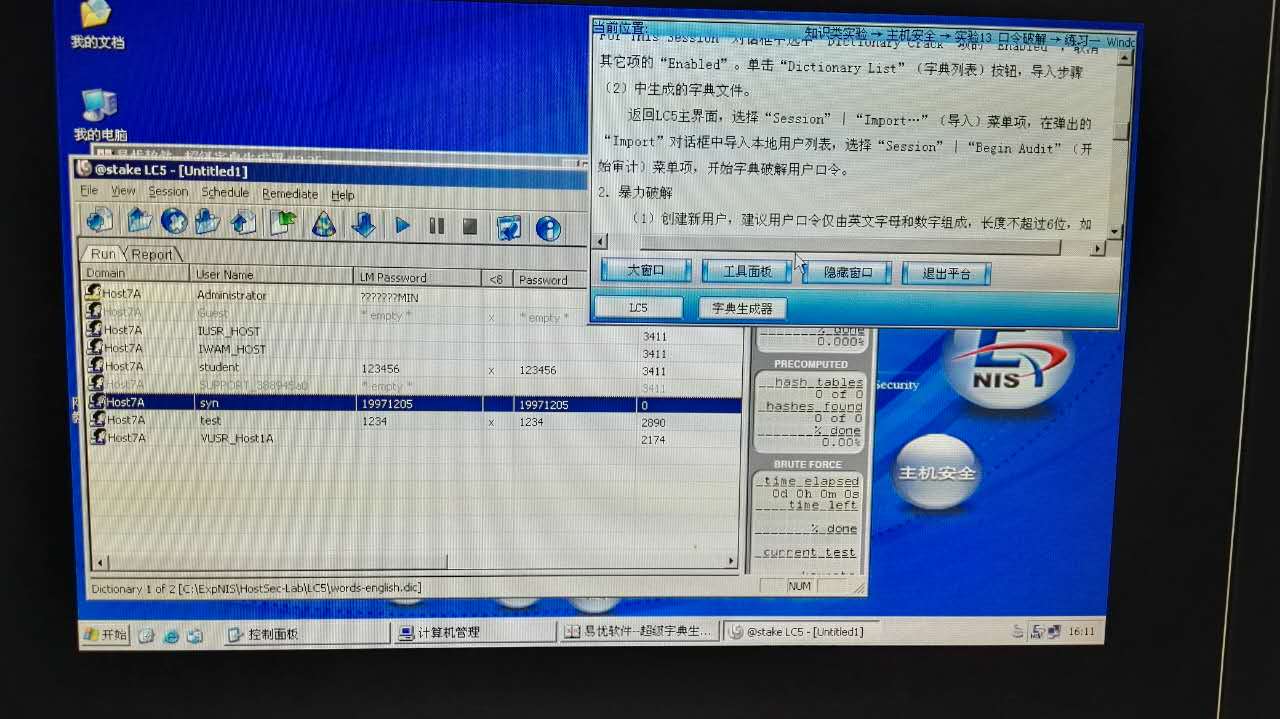This screenshot has height=719, width=1280.
Task: Click the 隐藏窗口 button
Action: click(x=848, y=273)
